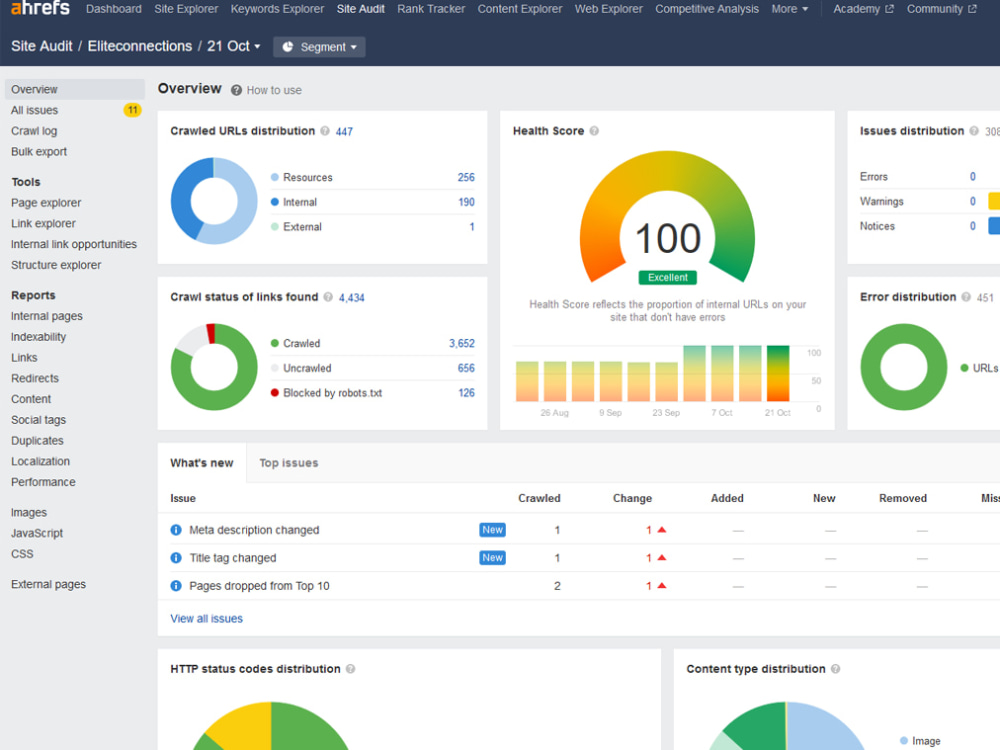The image size is (1000, 750).
Task: Click help icon beside Crawled URLs distribution
Action: click(x=325, y=131)
